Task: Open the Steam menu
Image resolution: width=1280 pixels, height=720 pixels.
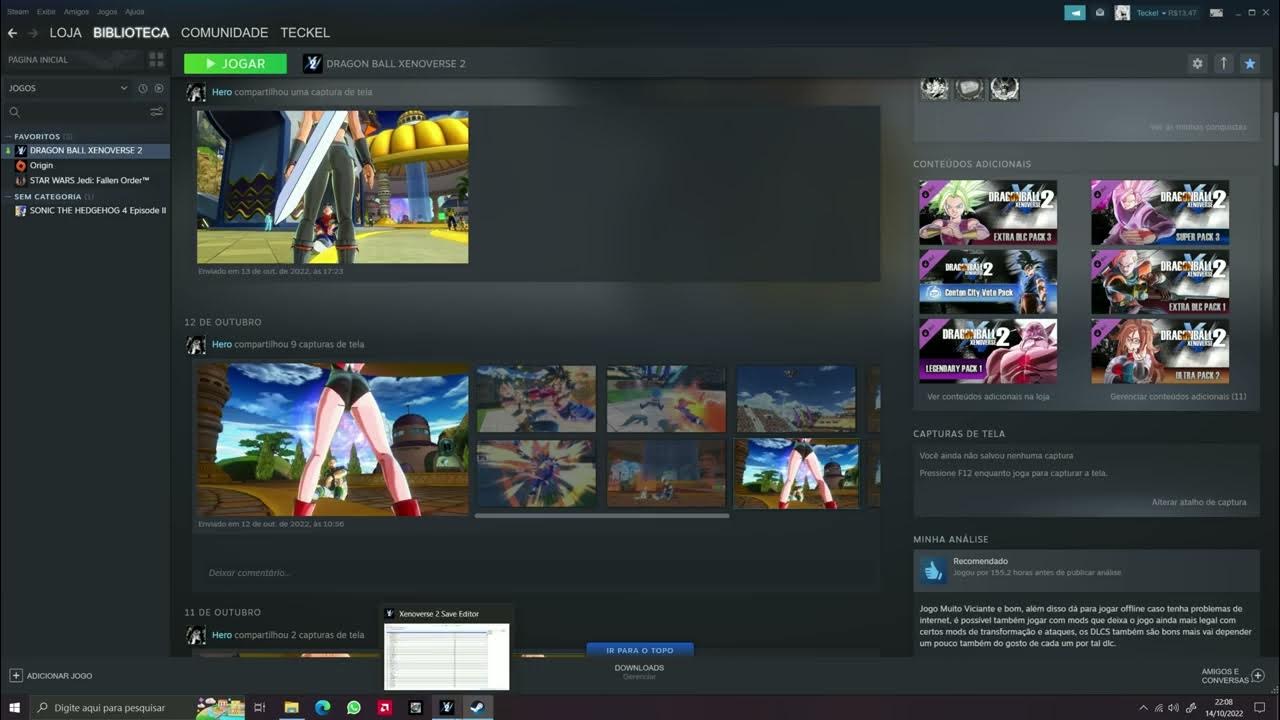Action: click(18, 12)
